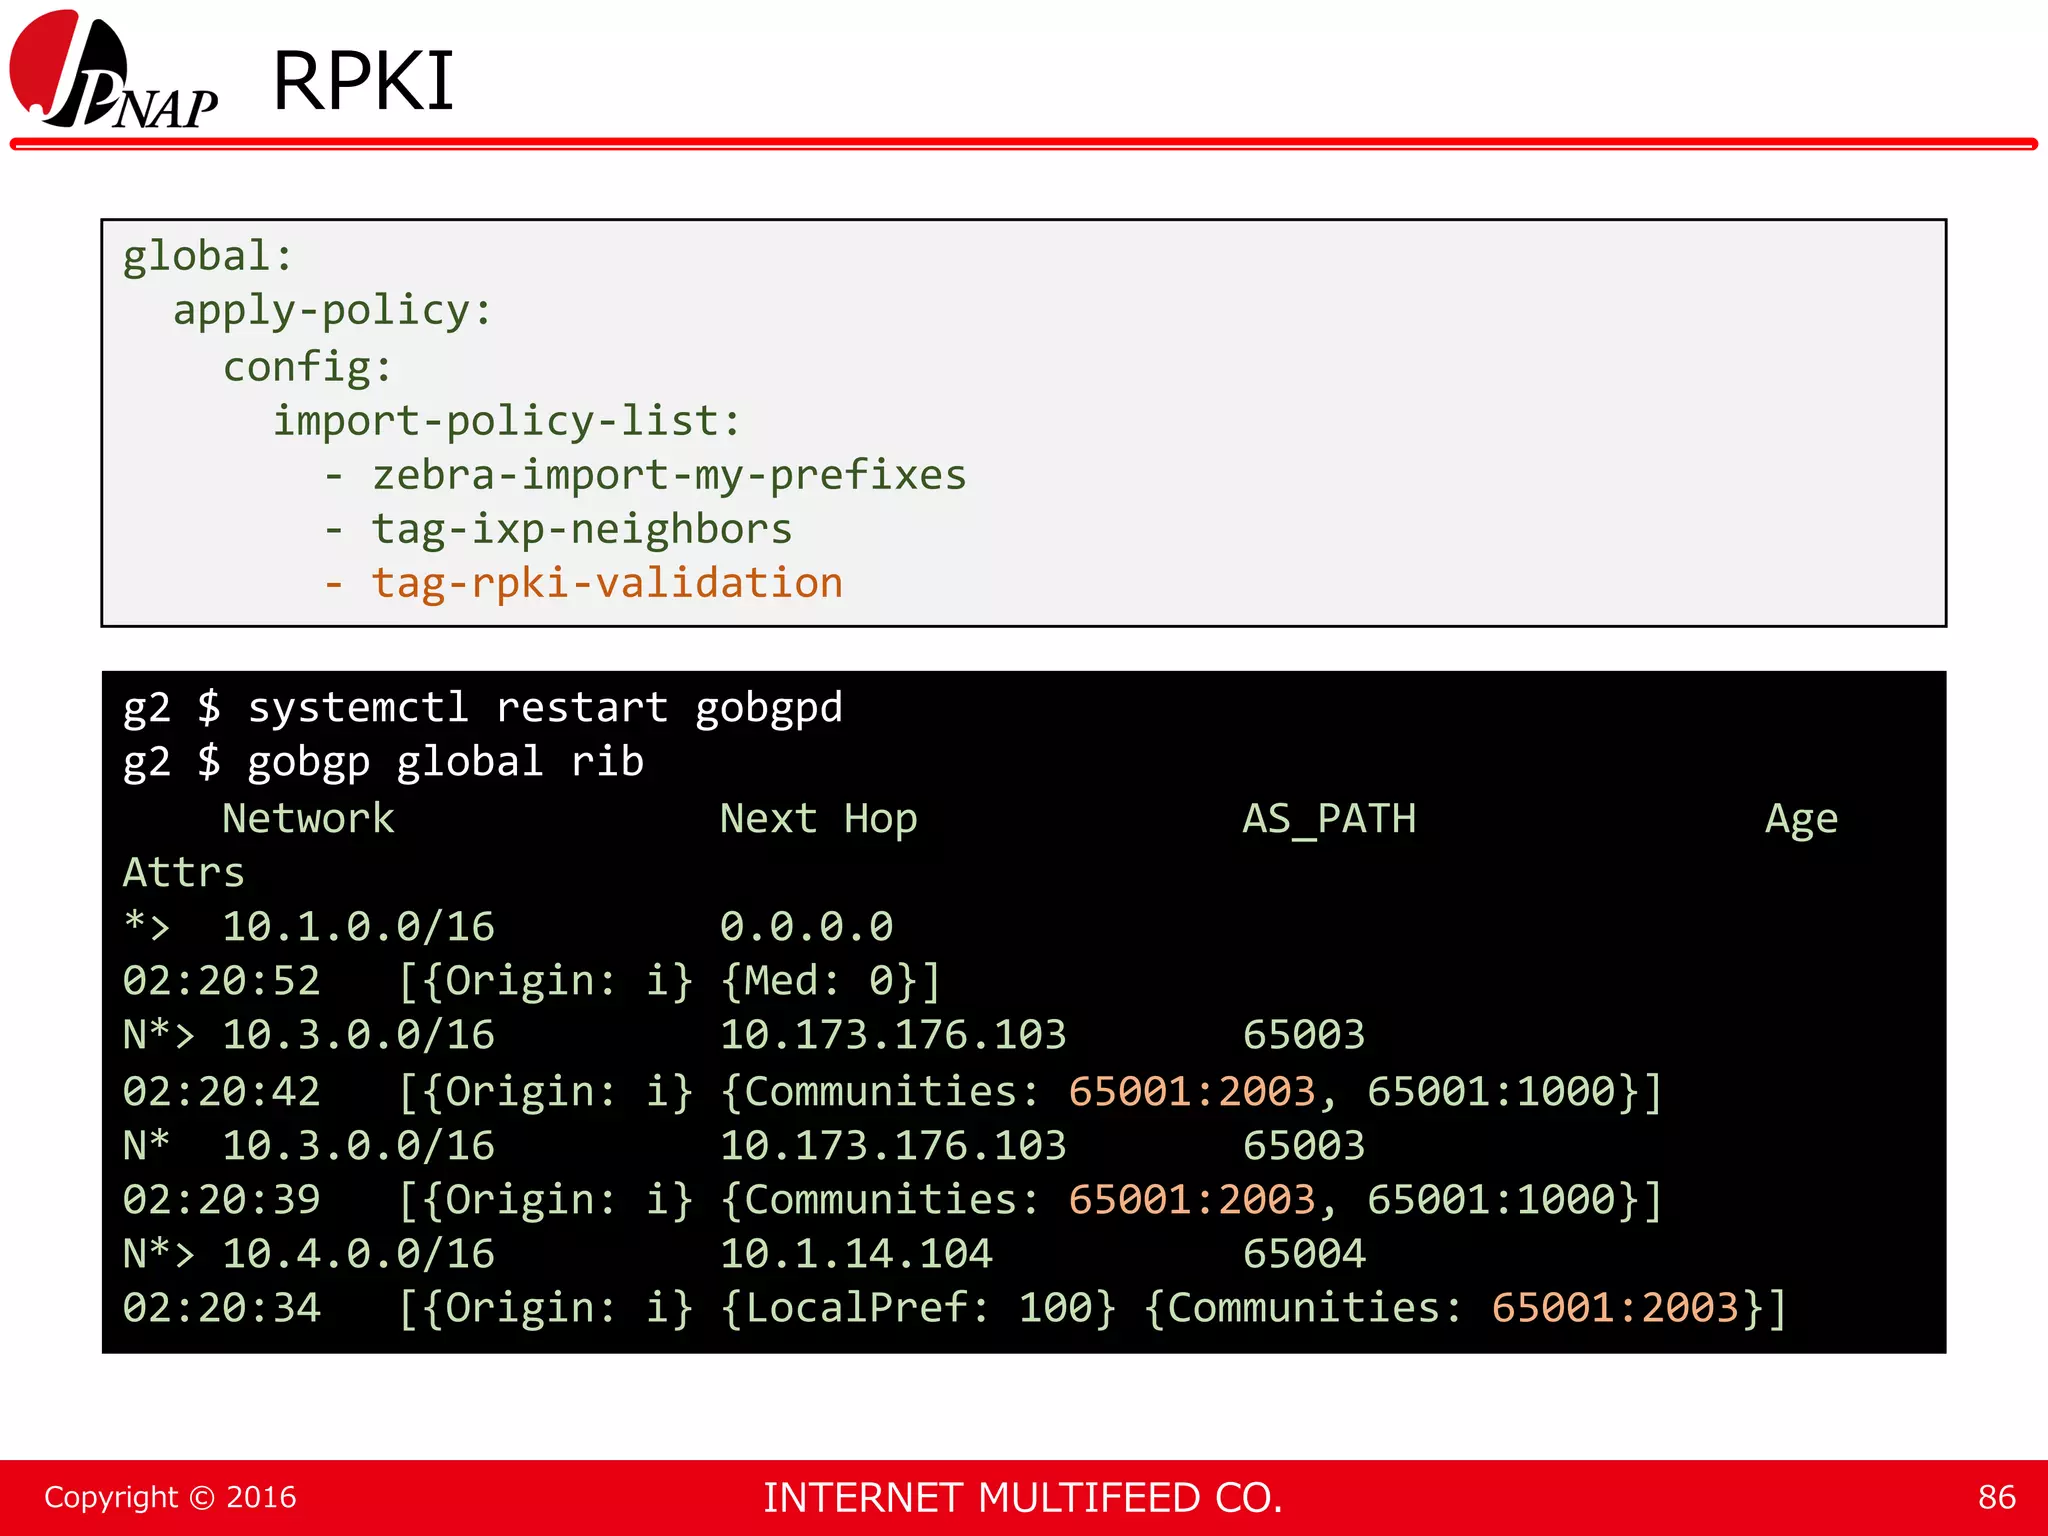Select the 'Next Hop' column header
Image resolution: width=2048 pixels, height=1536 pixels.
point(818,819)
